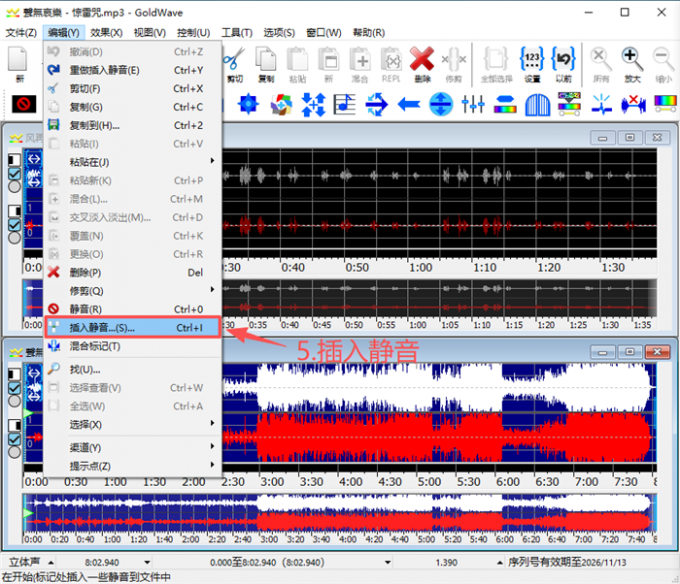Open the 8:02.940 length dropdown in status bar
This screenshot has height=584, width=680.
147,563
